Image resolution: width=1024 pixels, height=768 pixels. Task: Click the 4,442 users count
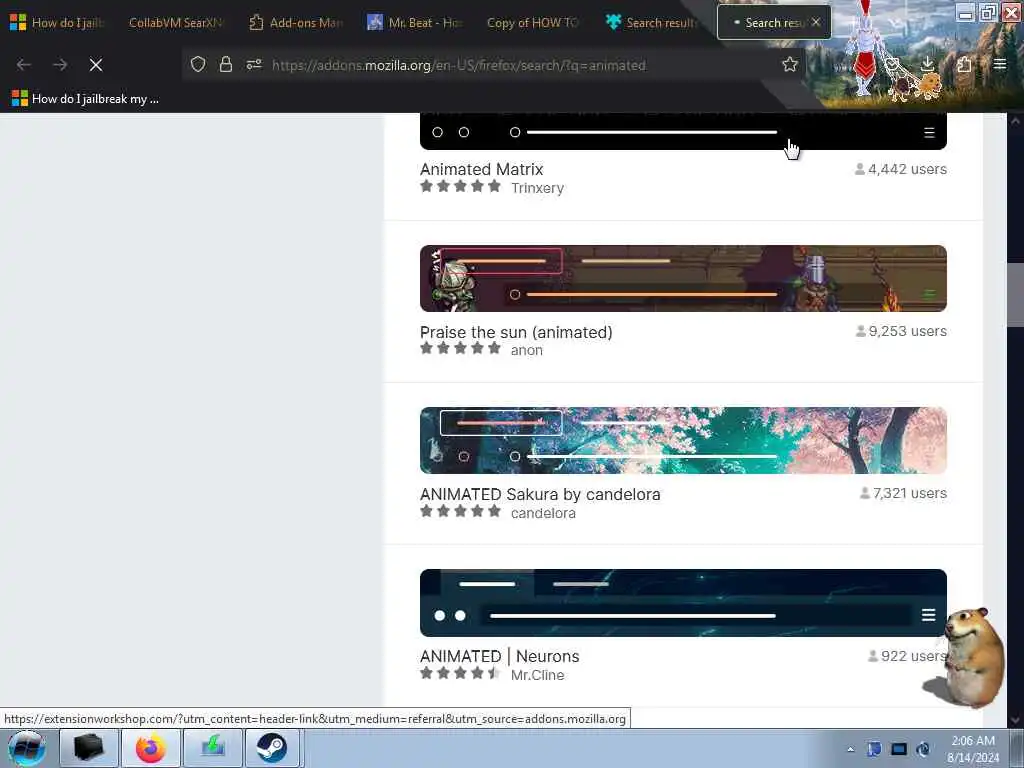point(901,169)
